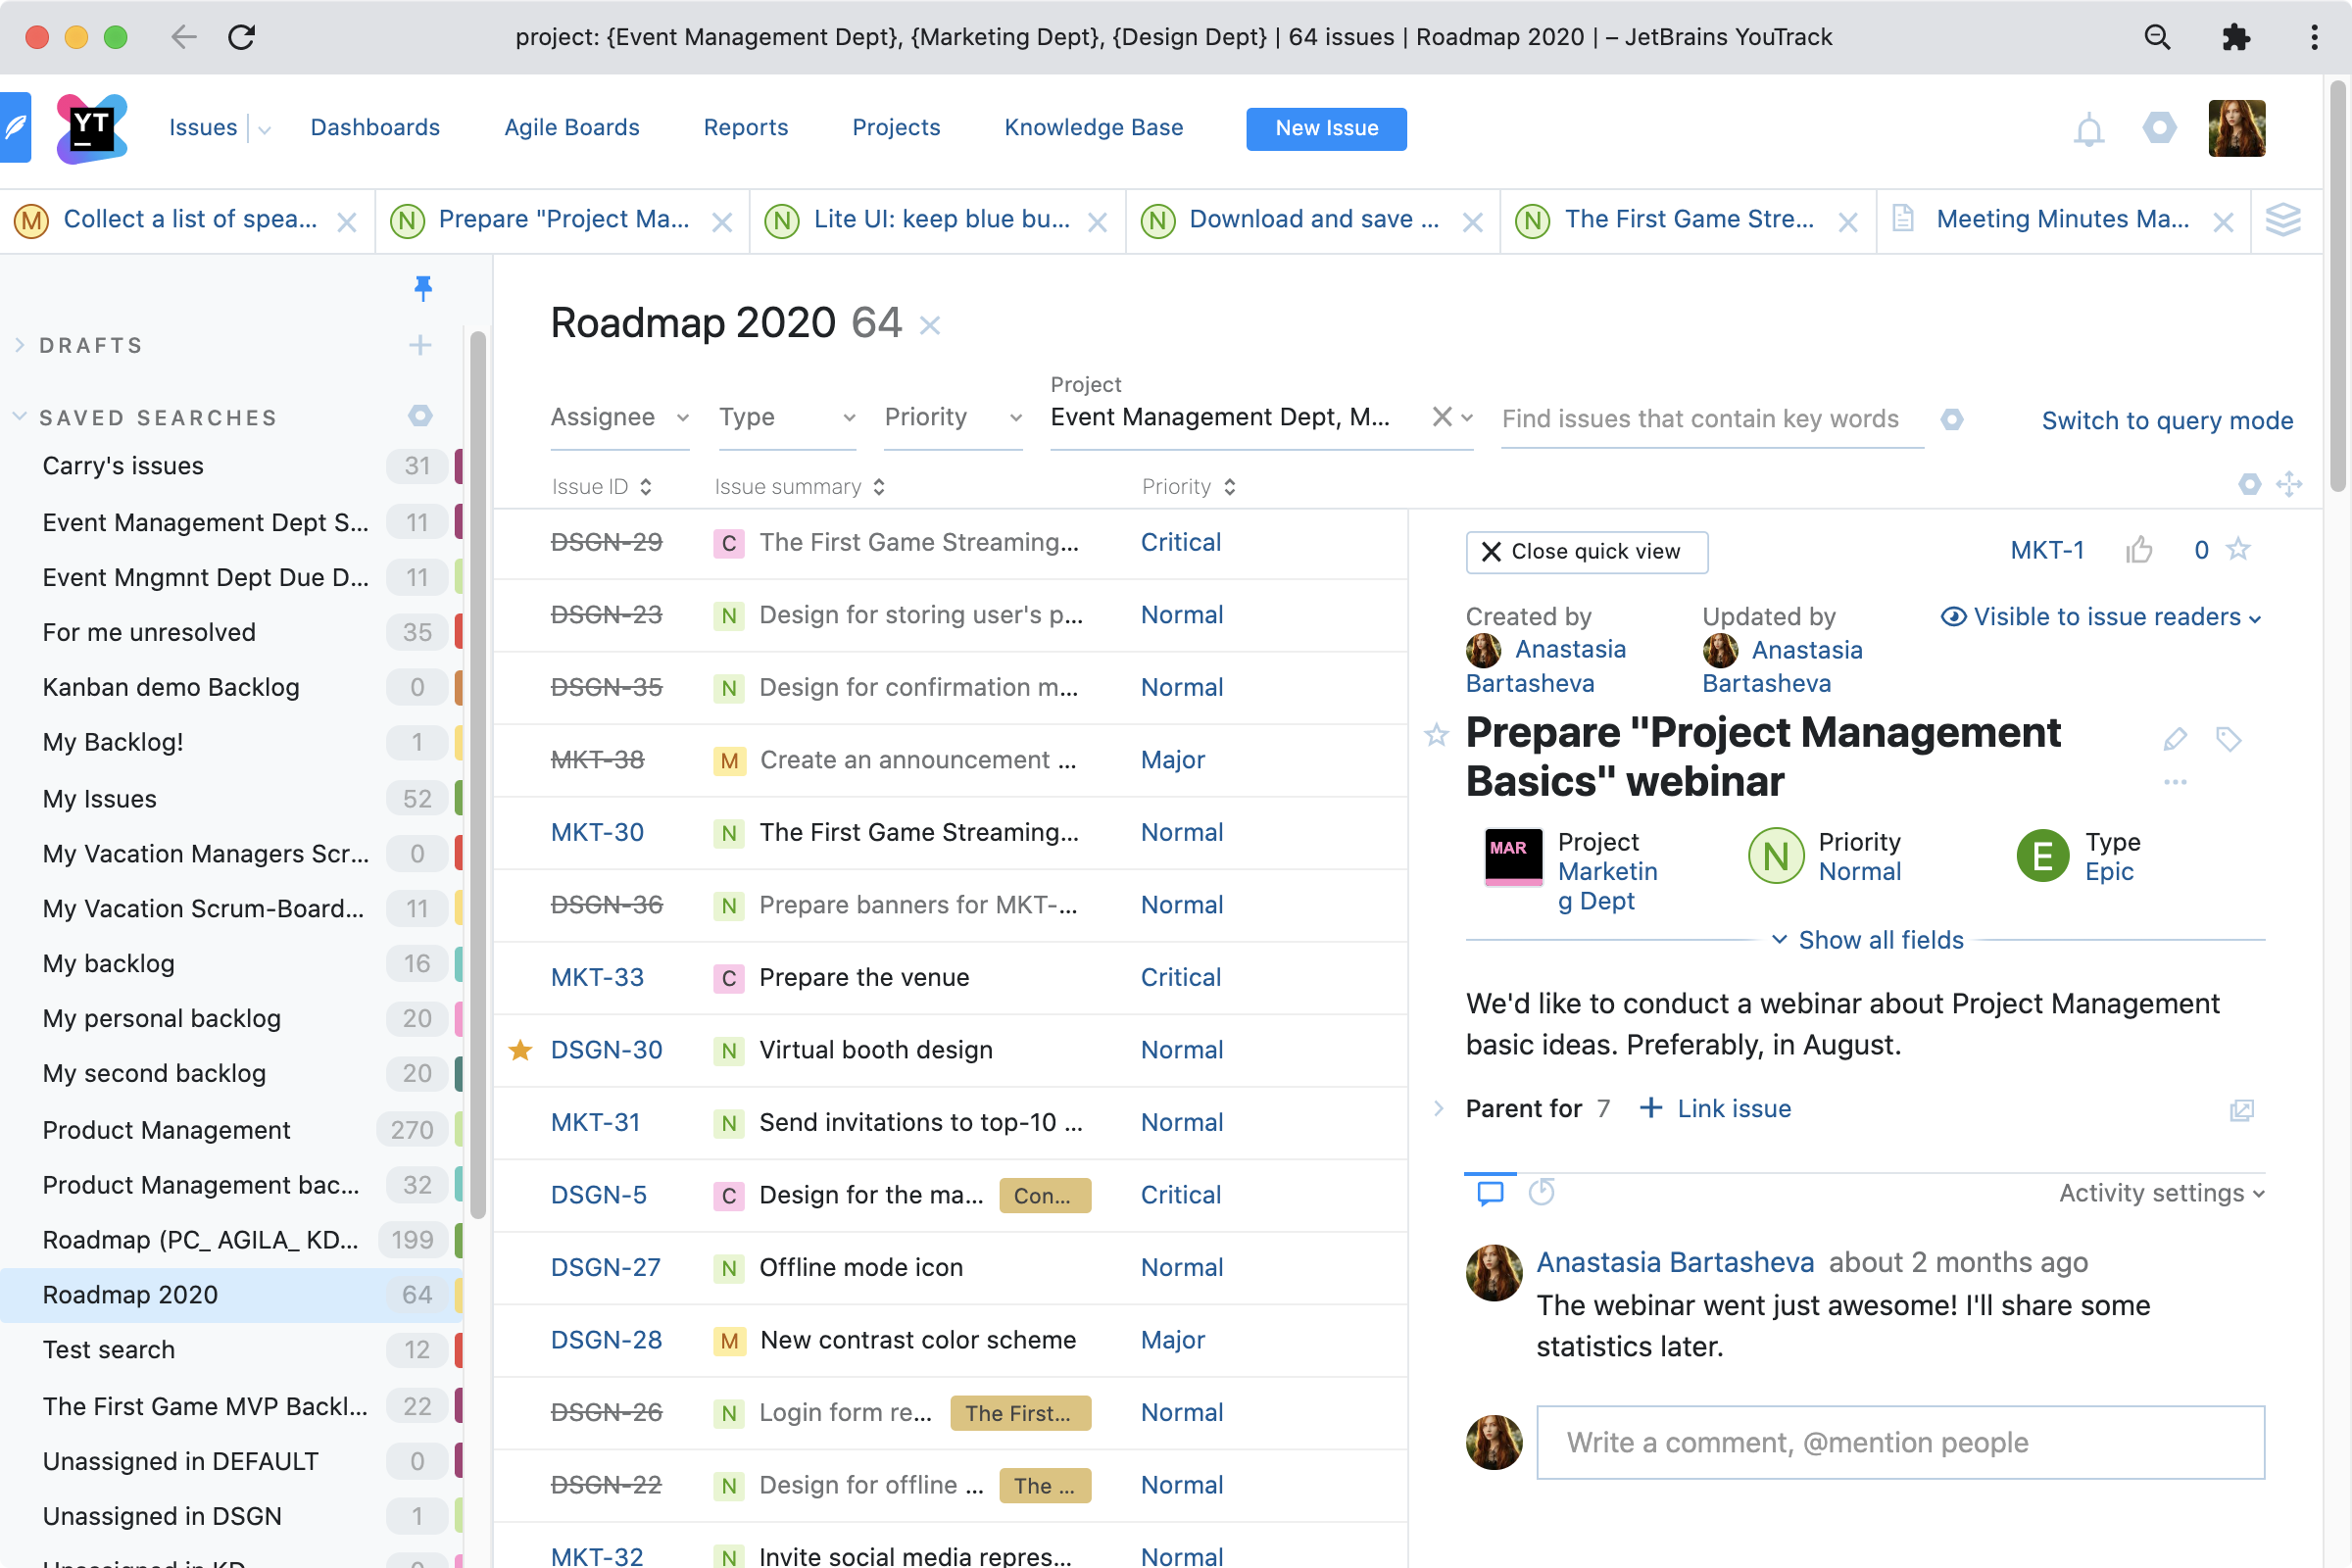Click Close quick view
This screenshot has height=1568, width=2352.
tap(1586, 552)
